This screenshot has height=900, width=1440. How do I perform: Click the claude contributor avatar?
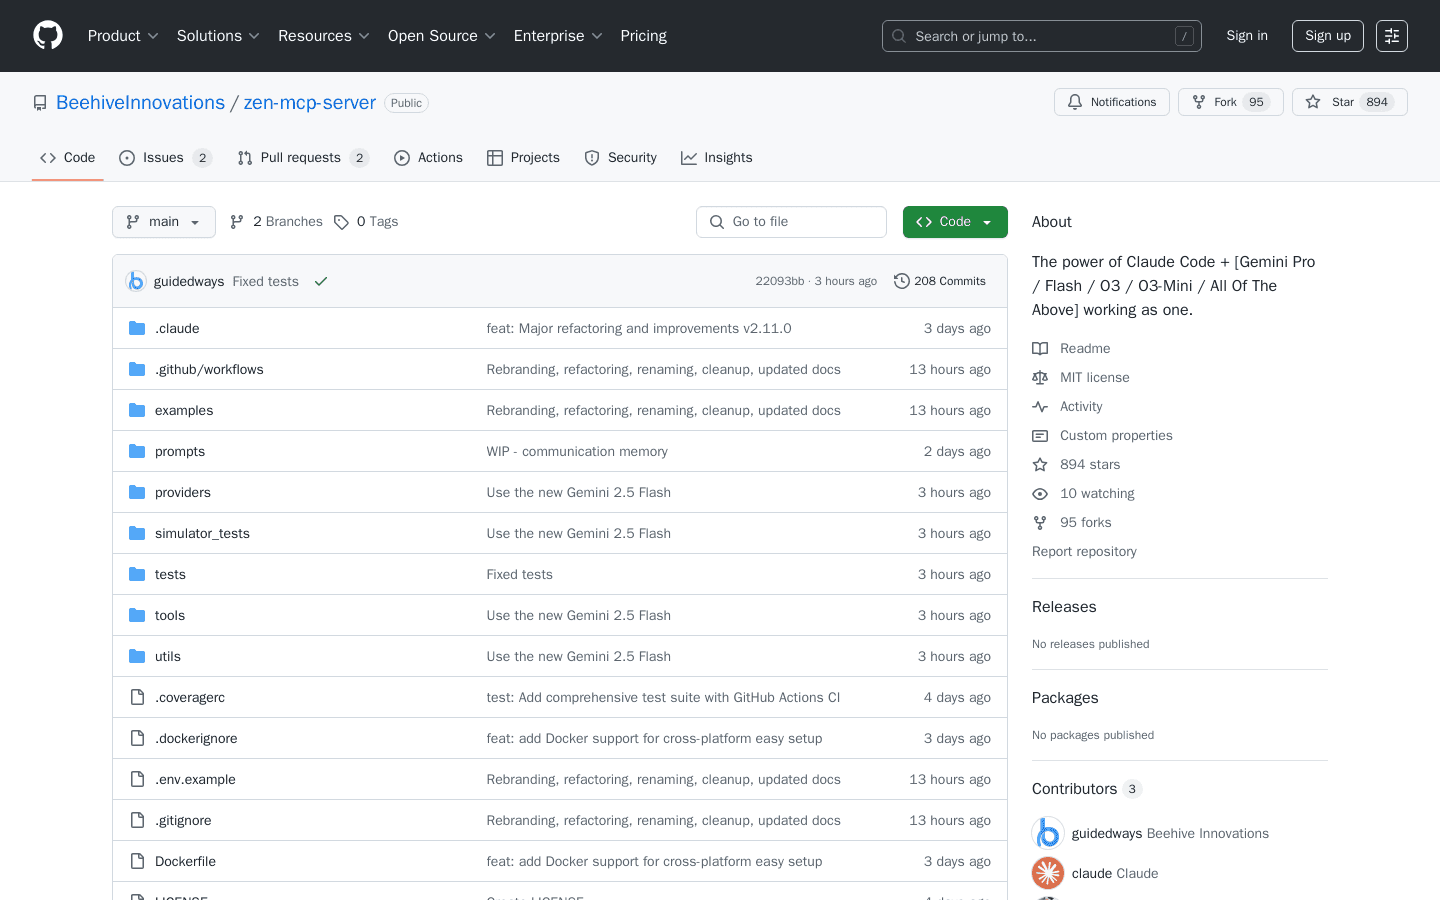1048,873
